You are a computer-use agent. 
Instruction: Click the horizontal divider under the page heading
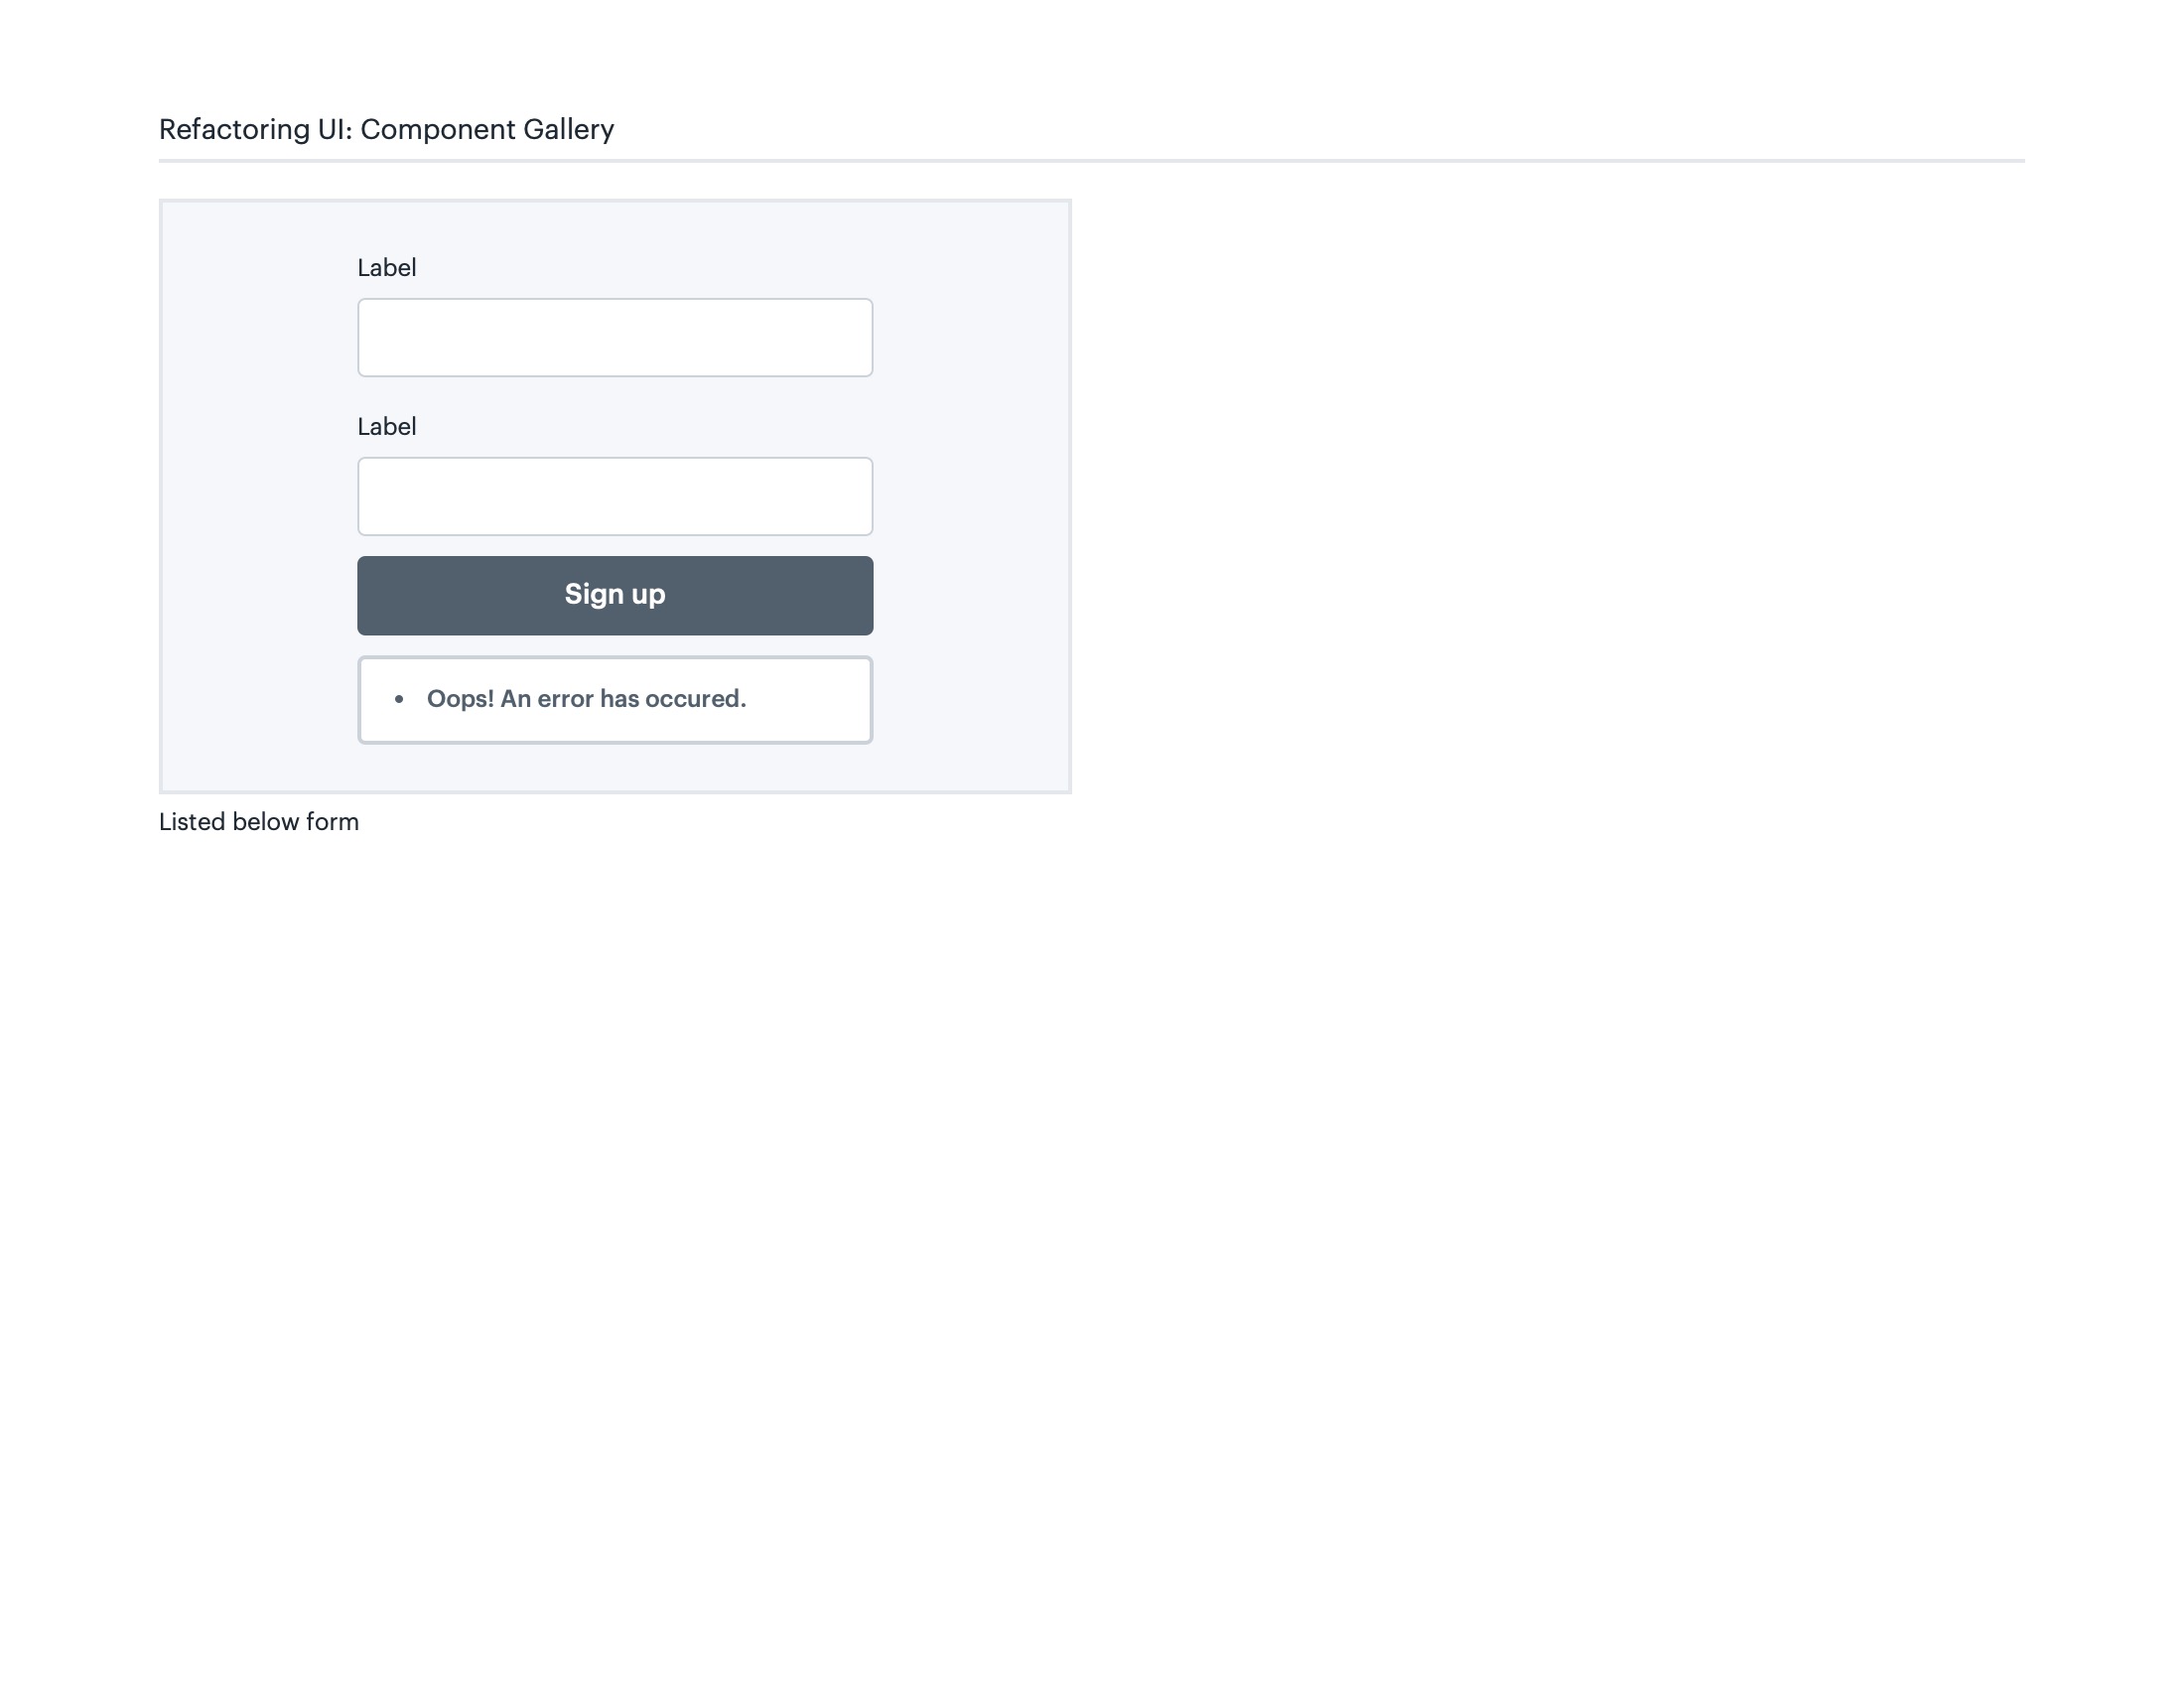click(1090, 160)
